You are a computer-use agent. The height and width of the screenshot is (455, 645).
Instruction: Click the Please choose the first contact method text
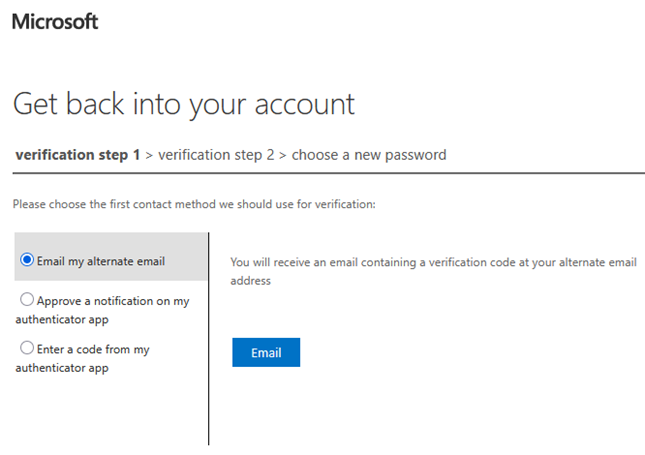(x=194, y=204)
